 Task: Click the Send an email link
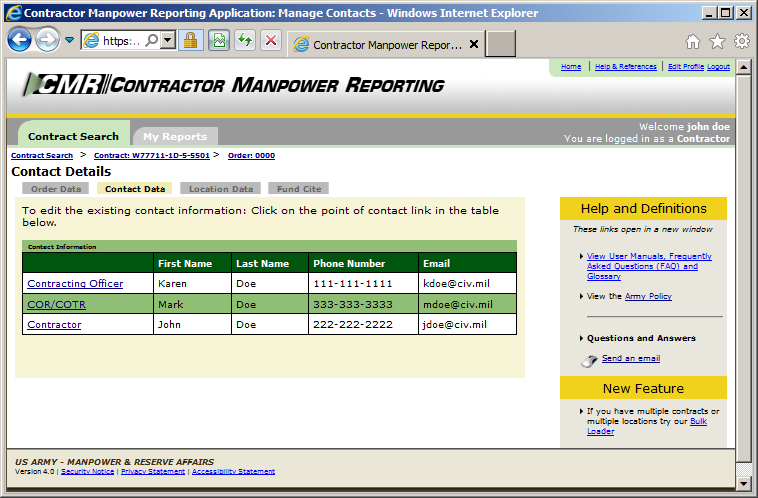630,358
